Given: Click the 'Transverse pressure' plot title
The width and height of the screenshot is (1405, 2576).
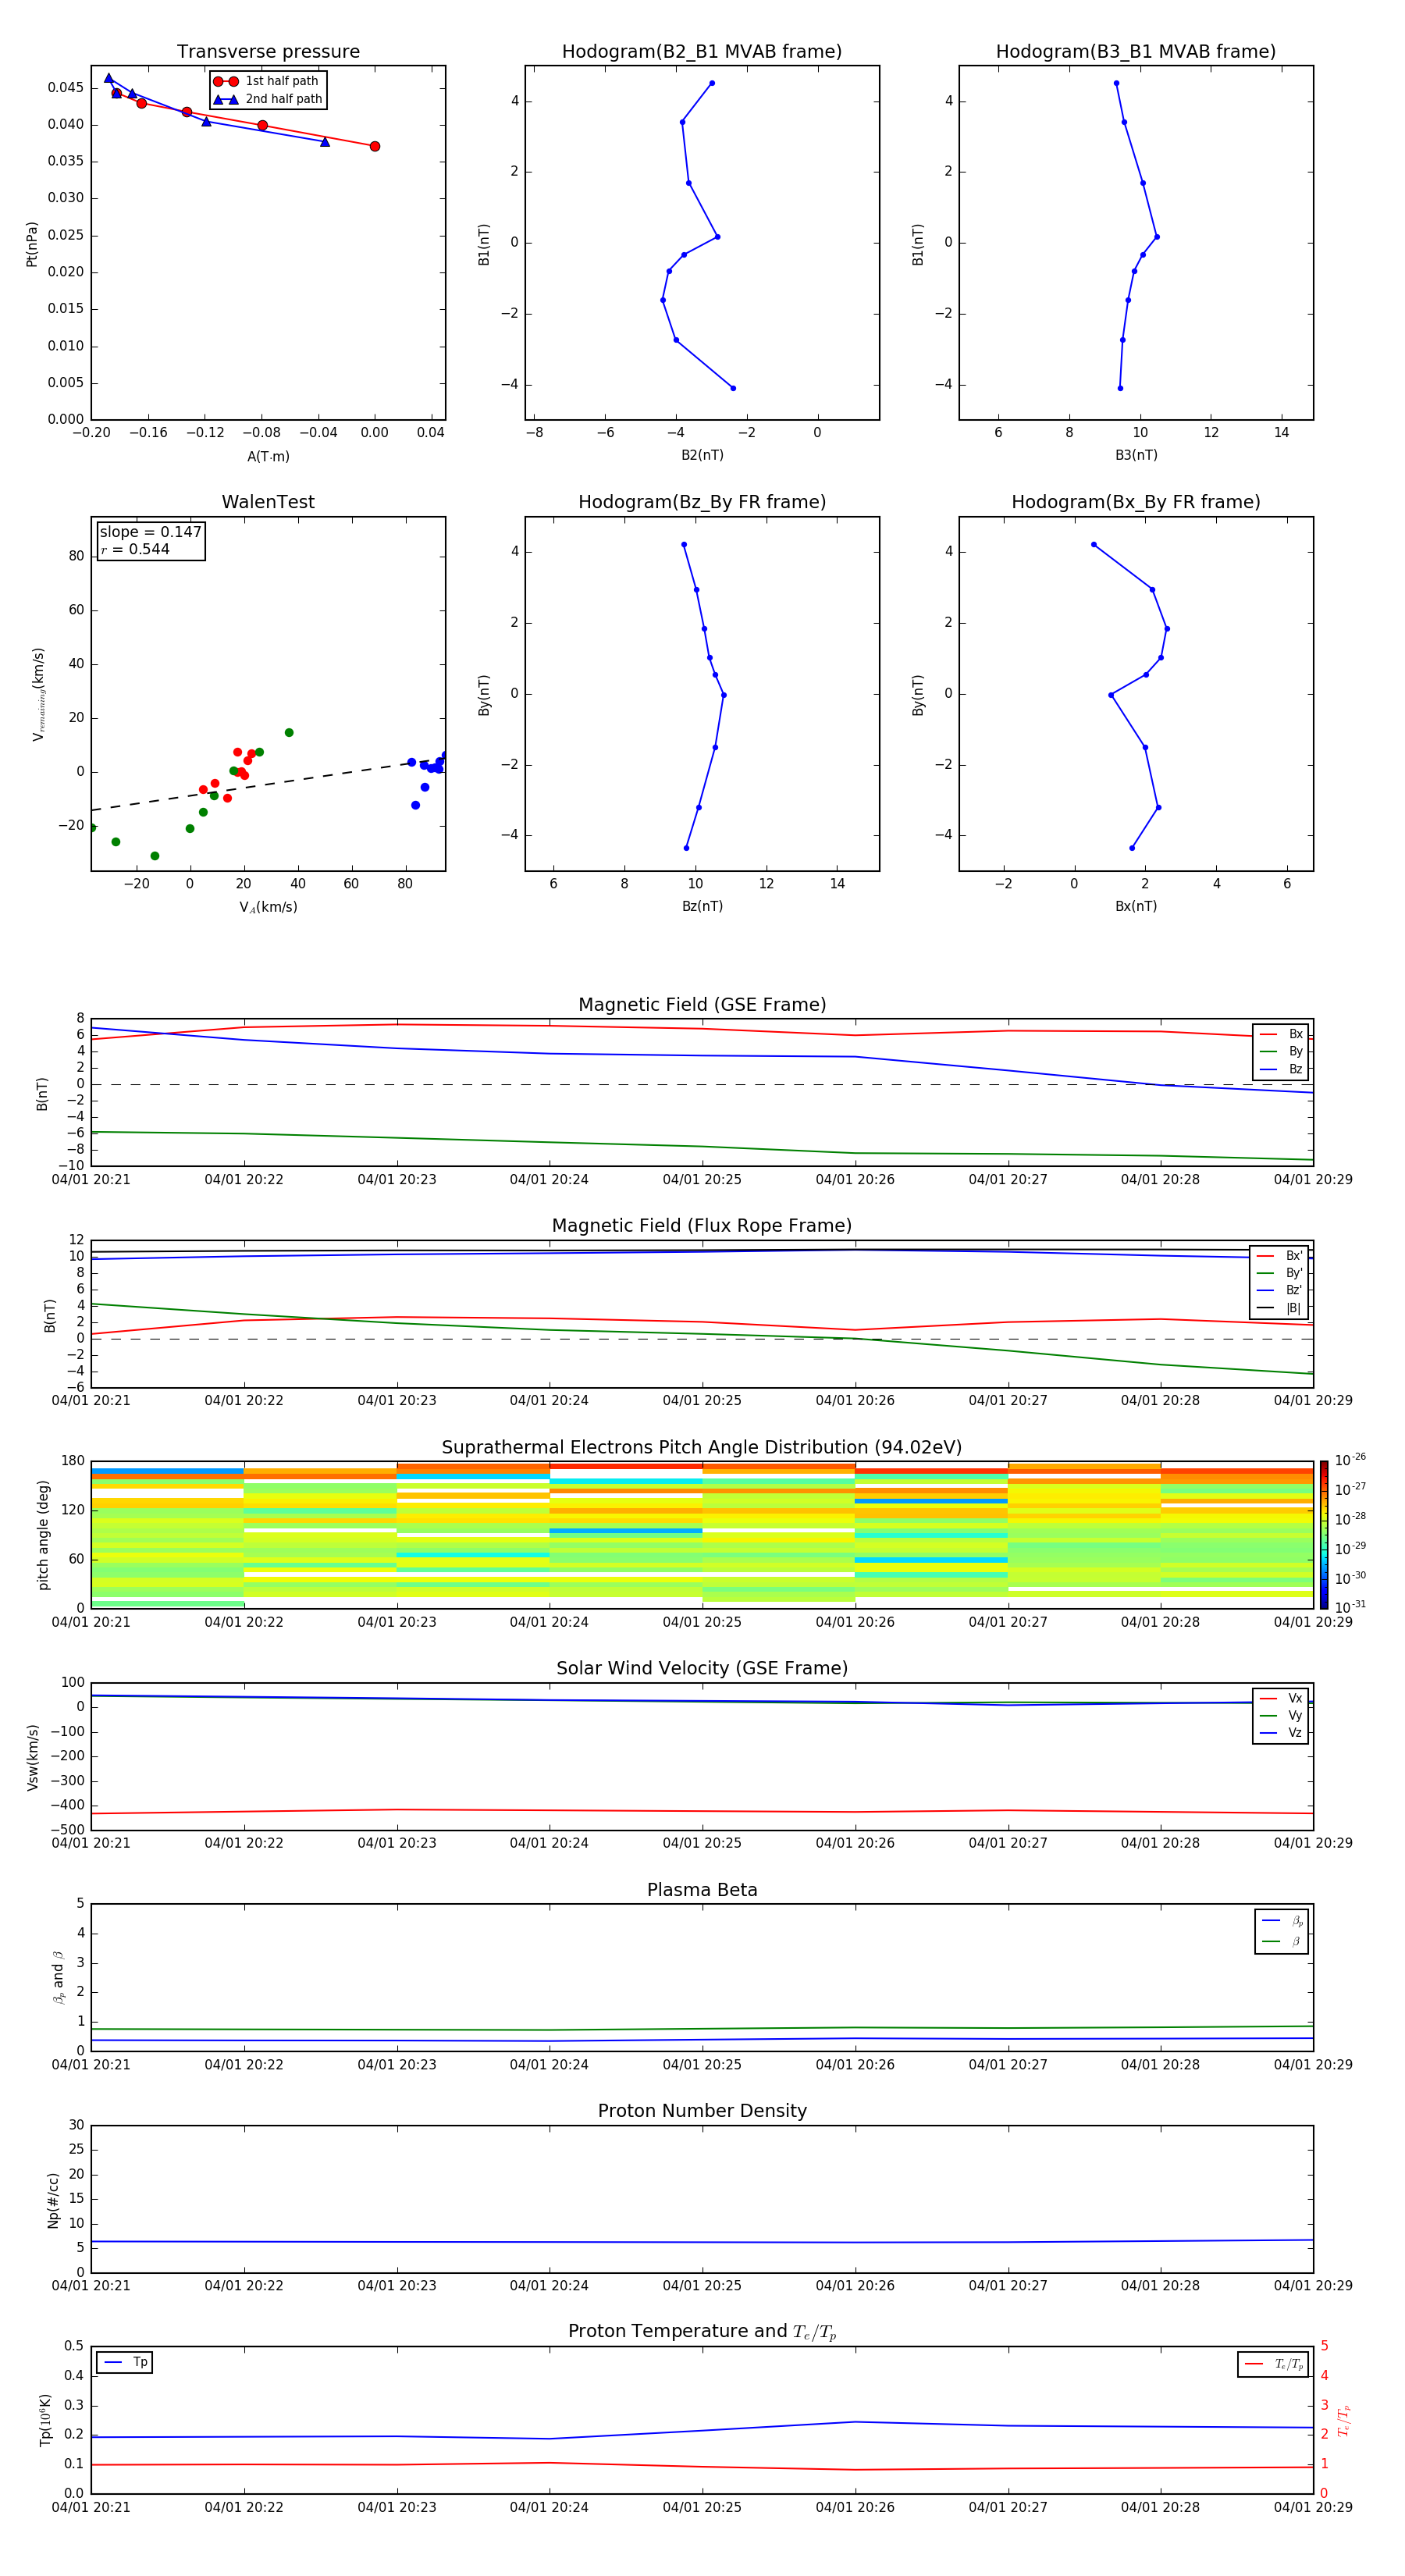Looking at the screenshot, I should pos(268,51).
